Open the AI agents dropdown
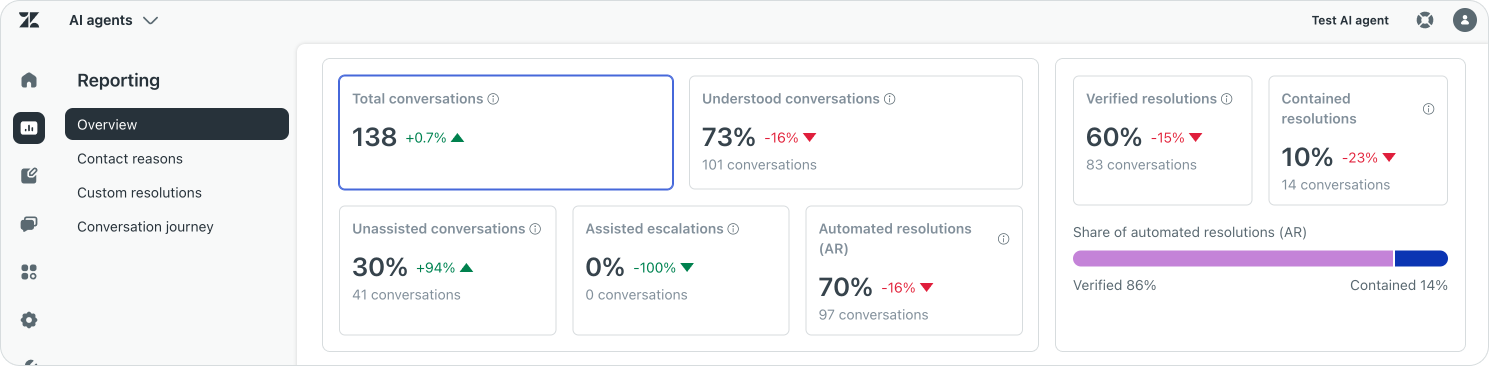Screen dimensions: 1489x366 pos(113,20)
